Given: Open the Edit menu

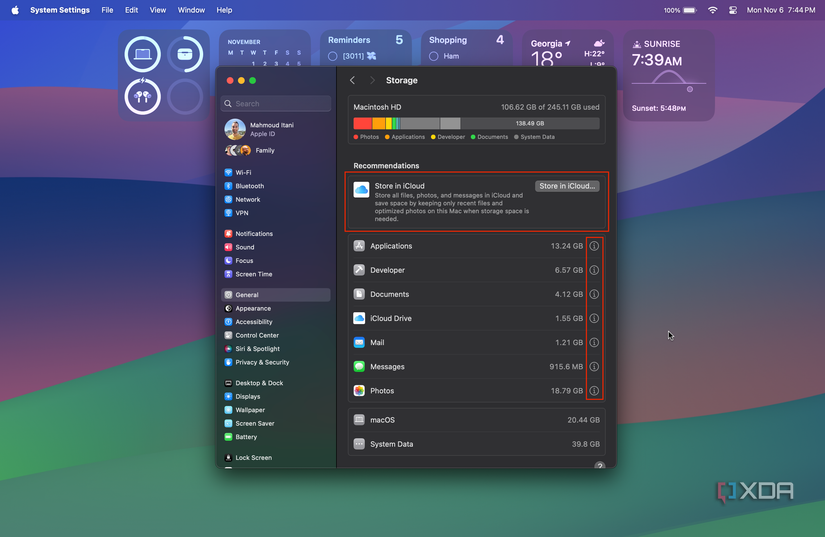Looking at the screenshot, I should [132, 10].
